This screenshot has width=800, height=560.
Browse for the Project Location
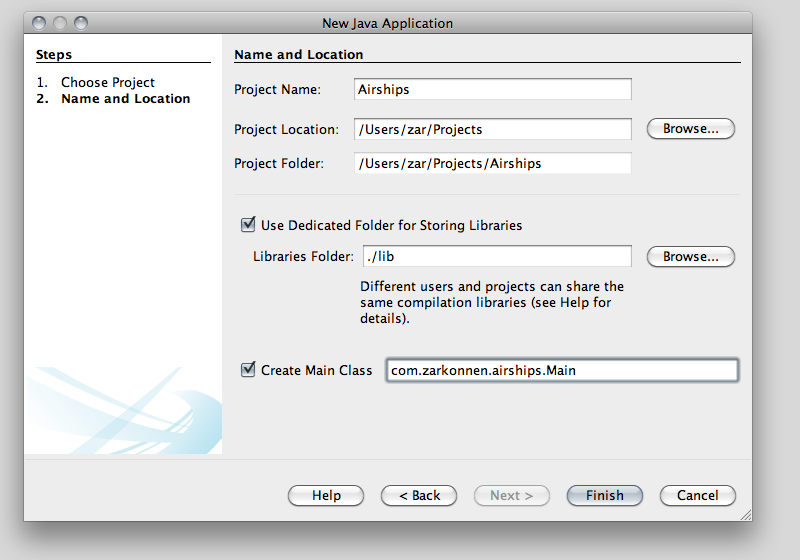pos(691,129)
